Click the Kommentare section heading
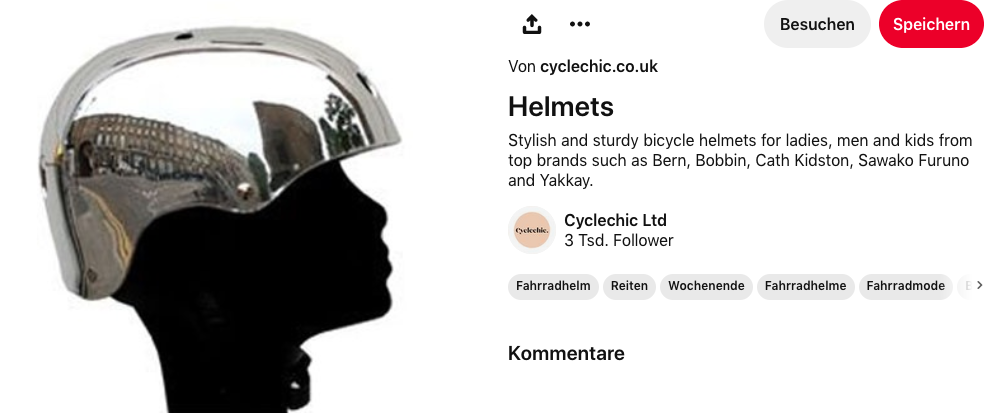Image resolution: width=1002 pixels, height=413 pixels. [x=566, y=353]
